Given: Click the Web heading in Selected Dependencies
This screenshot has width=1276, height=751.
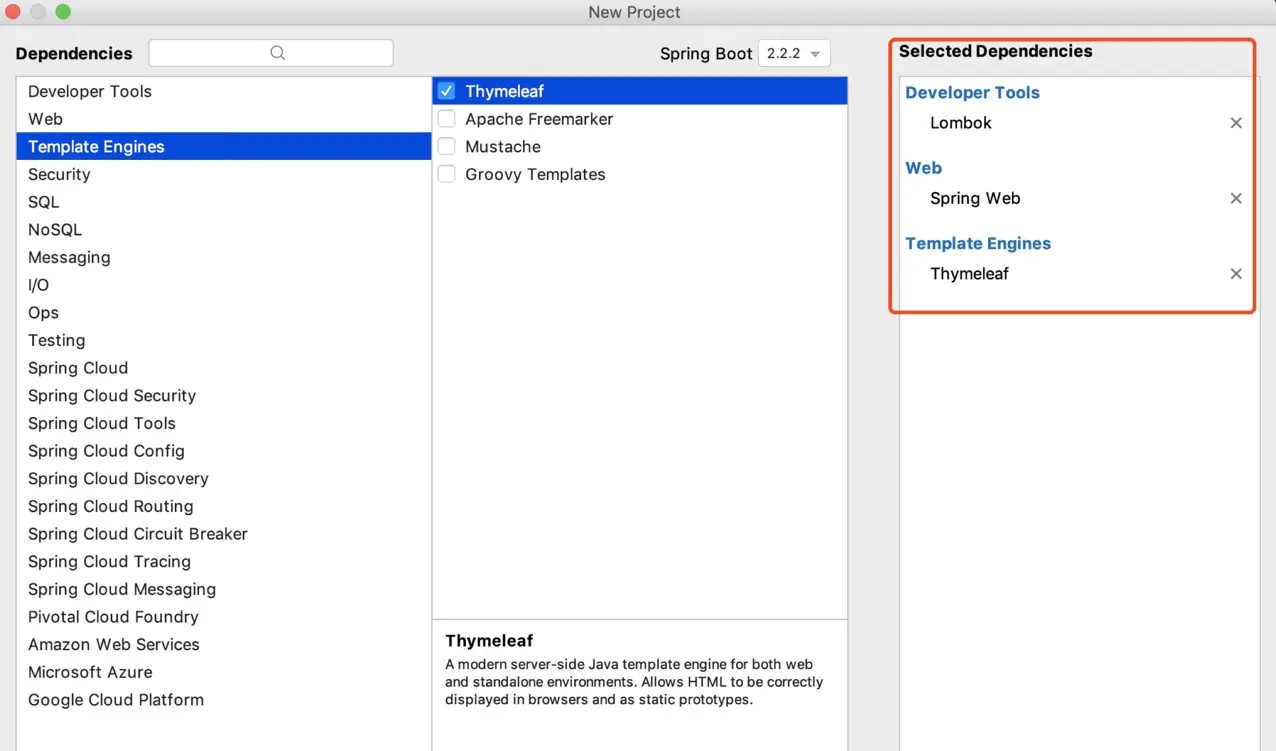Looking at the screenshot, I should [x=923, y=168].
